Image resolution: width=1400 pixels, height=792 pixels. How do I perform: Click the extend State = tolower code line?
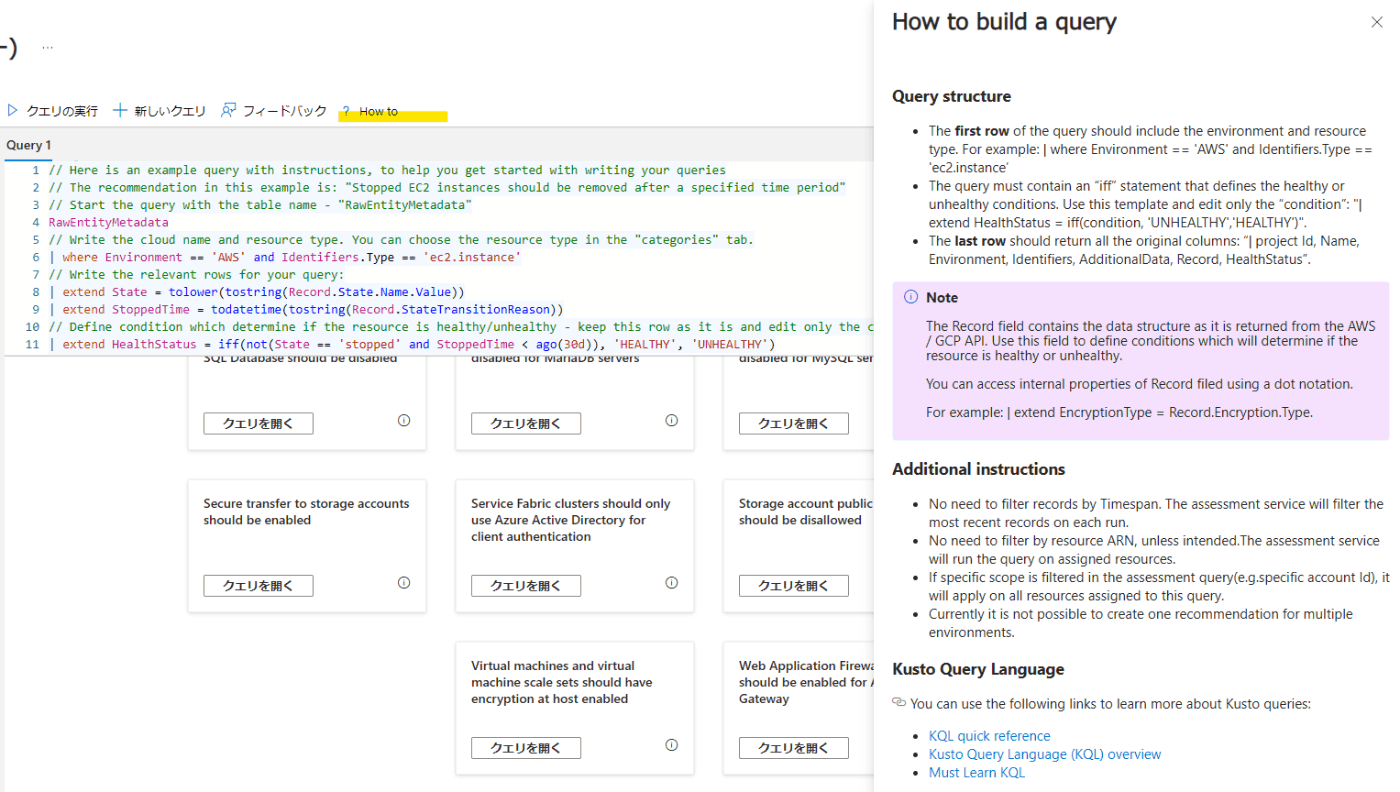pyautogui.click(x=257, y=292)
